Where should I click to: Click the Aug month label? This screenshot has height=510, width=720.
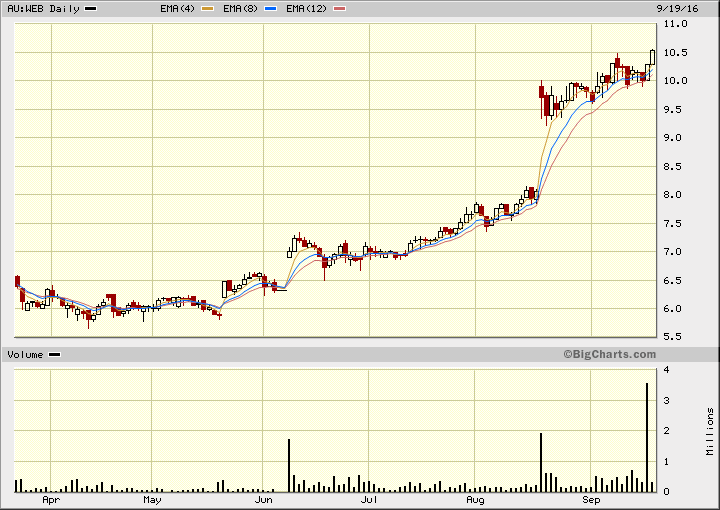coord(475,500)
